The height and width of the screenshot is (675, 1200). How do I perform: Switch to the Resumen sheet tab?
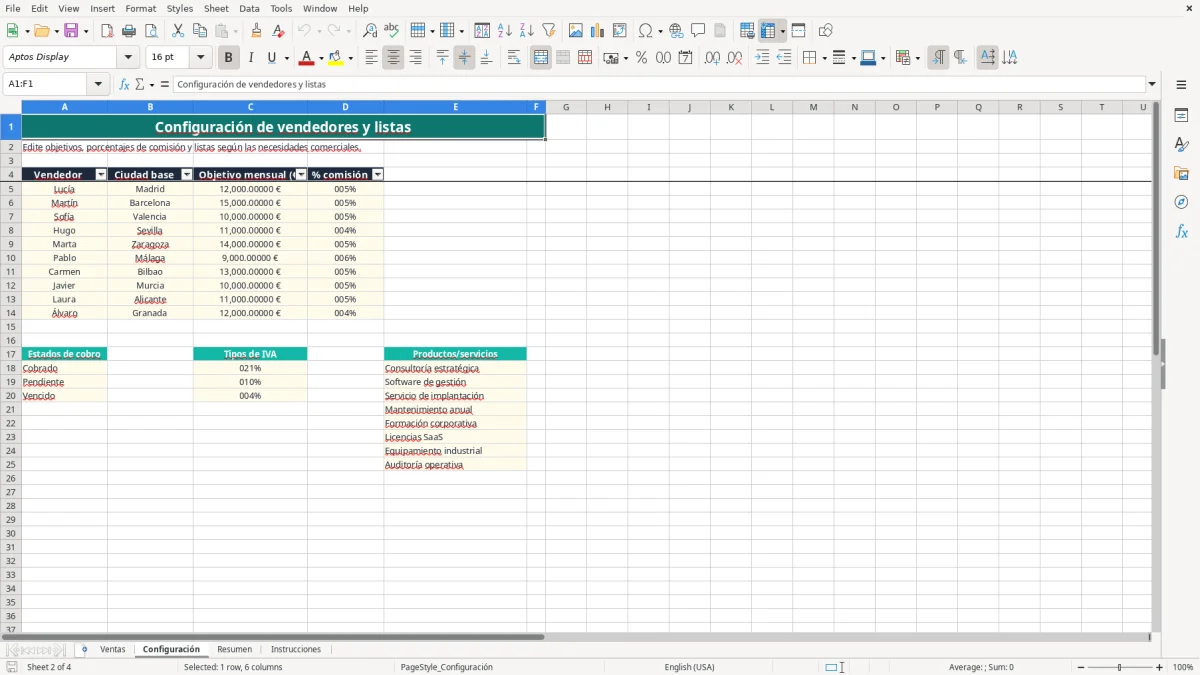[235, 650]
